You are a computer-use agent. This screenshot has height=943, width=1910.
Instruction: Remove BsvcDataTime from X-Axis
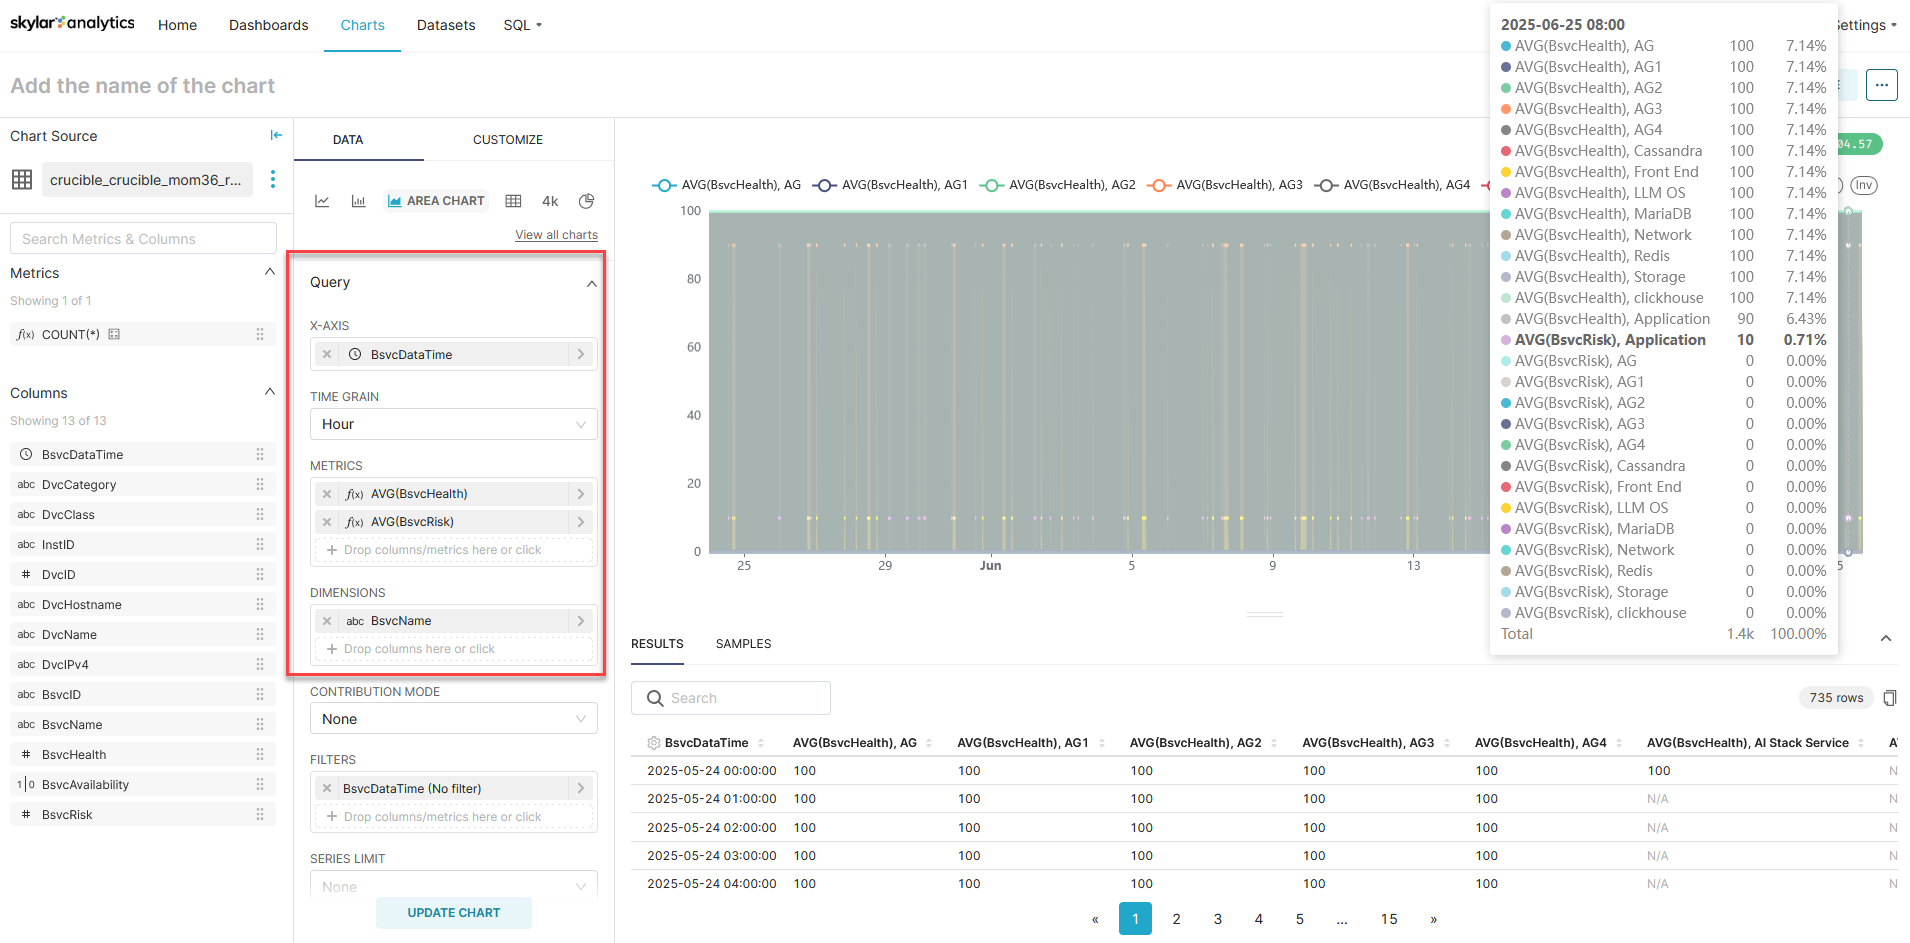pos(327,354)
